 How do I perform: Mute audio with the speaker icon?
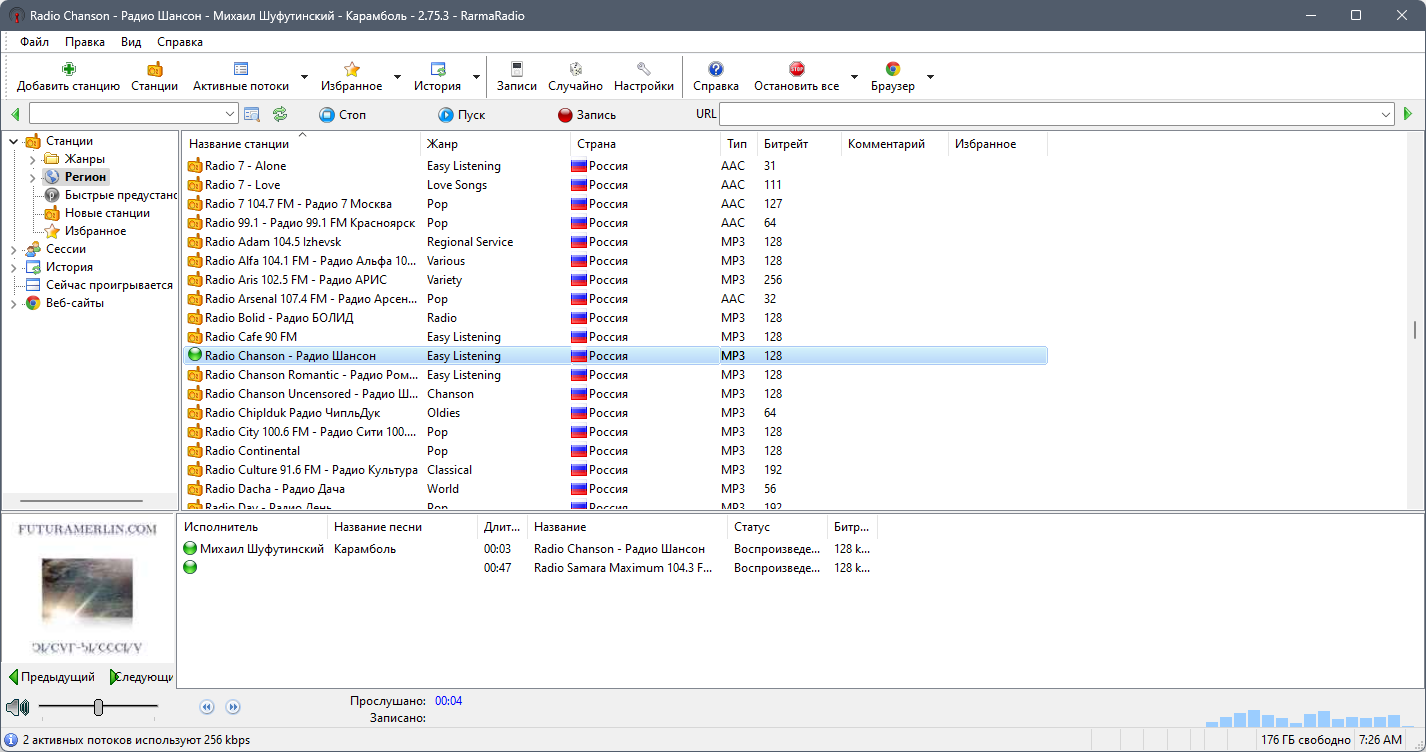[x=17, y=707]
